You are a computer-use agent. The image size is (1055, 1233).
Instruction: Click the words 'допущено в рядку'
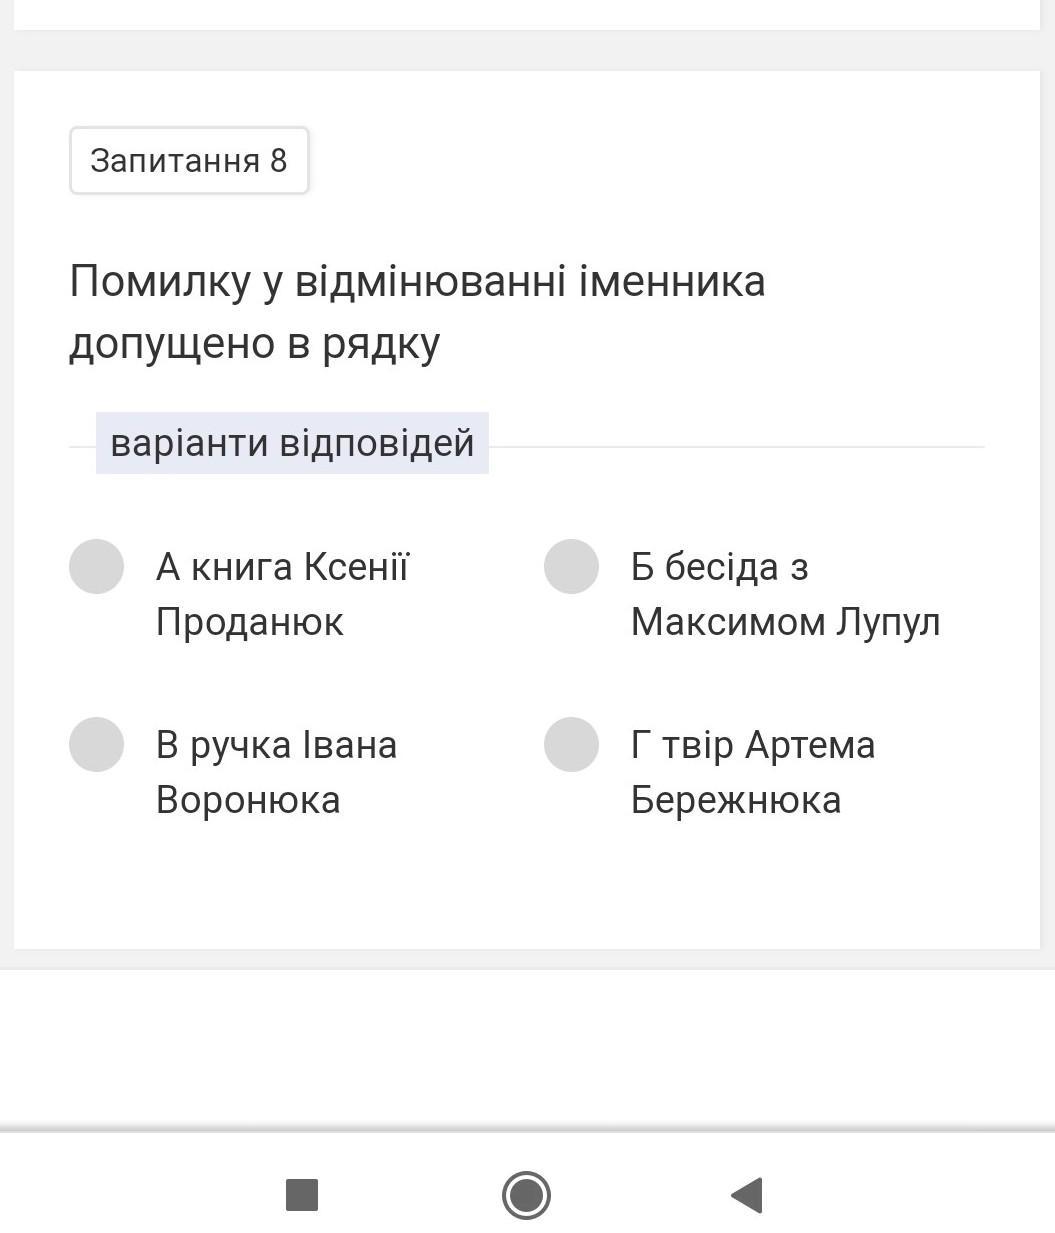point(255,343)
